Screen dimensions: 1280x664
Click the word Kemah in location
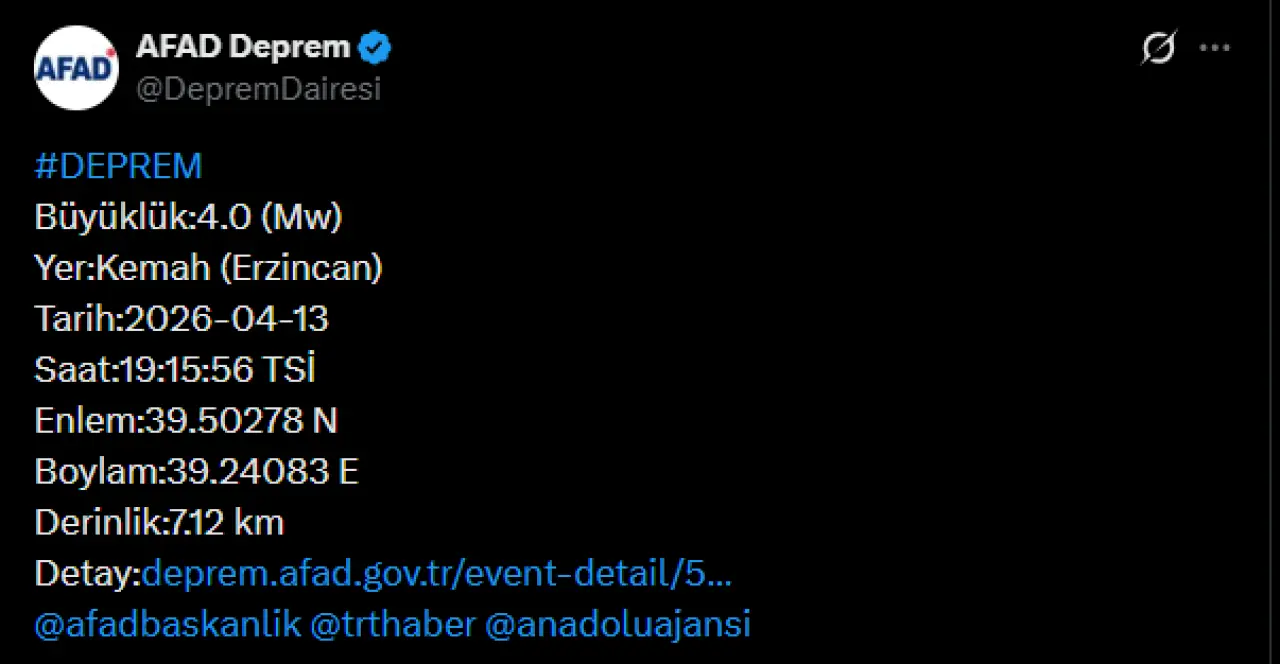[x=153, y=268]
